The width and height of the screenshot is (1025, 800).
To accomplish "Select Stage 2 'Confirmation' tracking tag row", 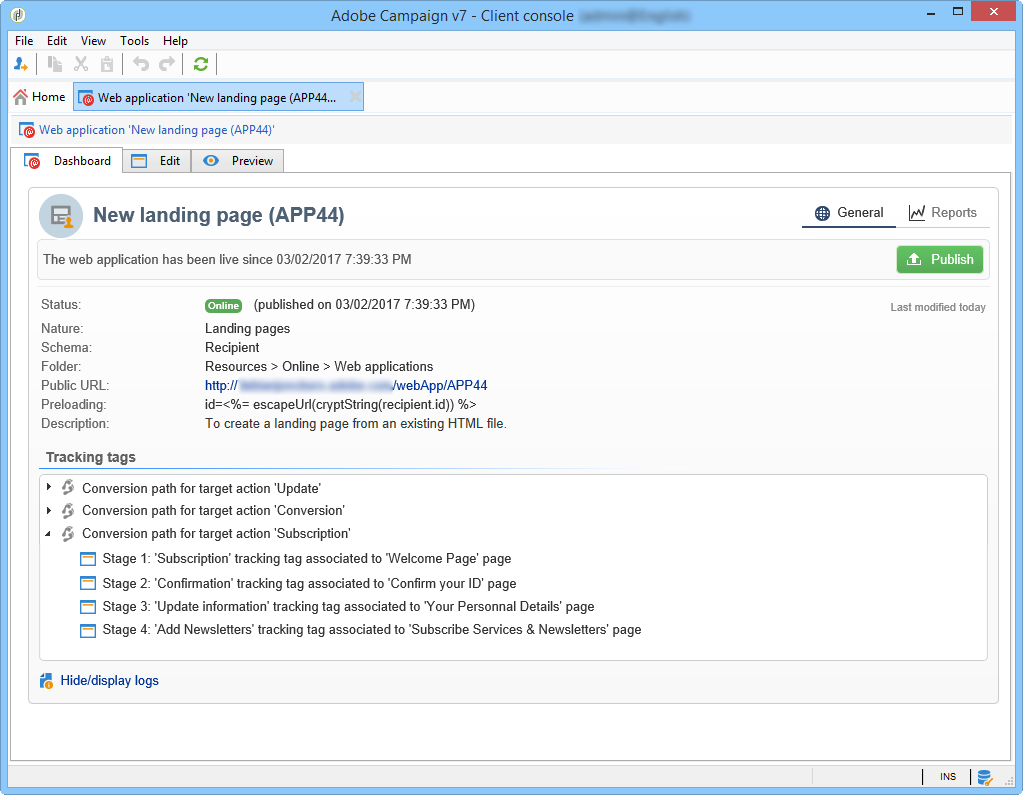I will click(309, 583).
